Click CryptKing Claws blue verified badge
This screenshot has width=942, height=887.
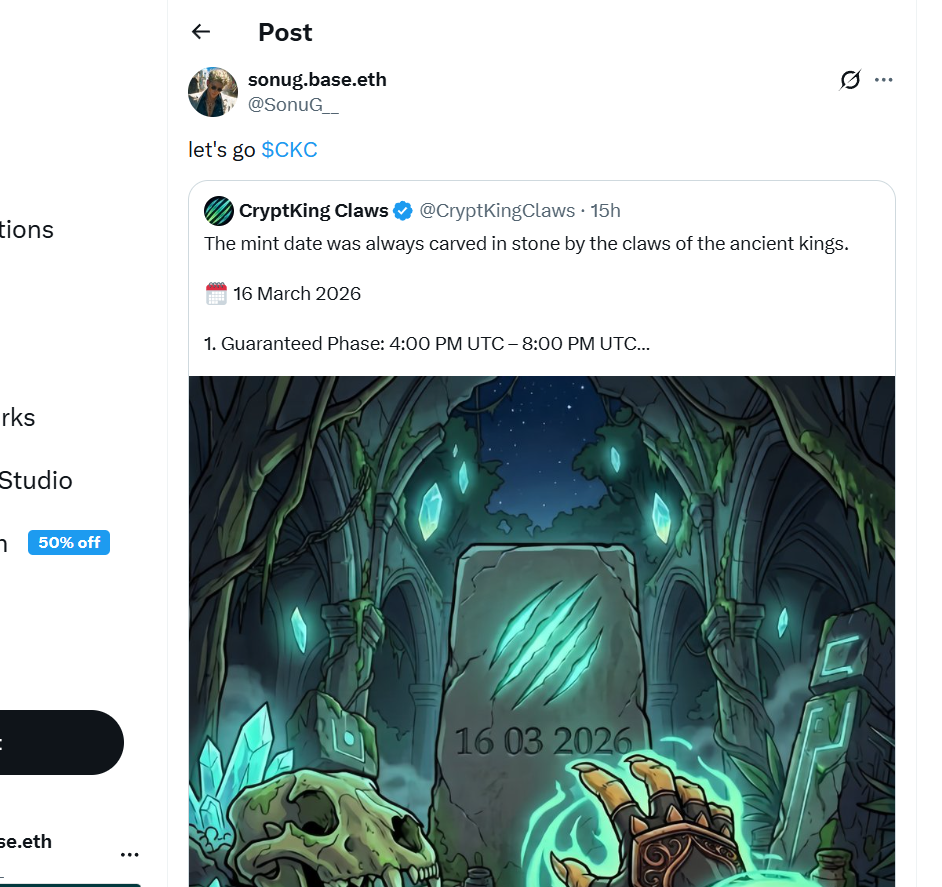[403, 211]
